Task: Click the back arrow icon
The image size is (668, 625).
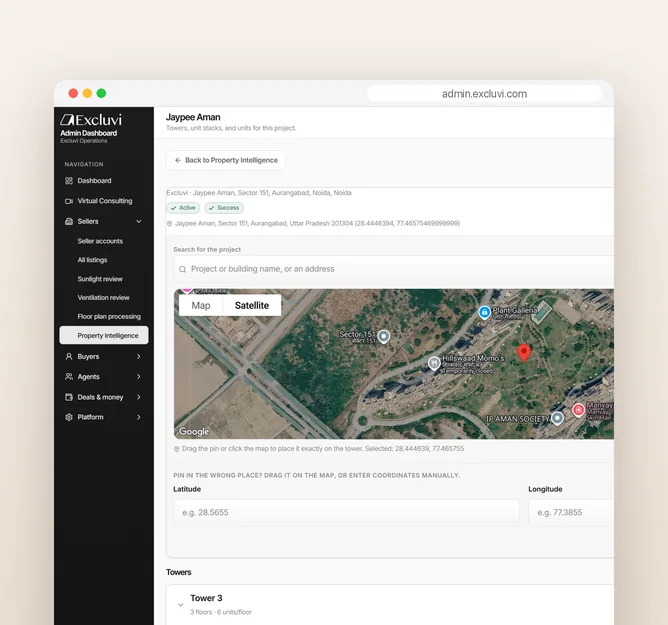Action: click(x=178, y=160)
